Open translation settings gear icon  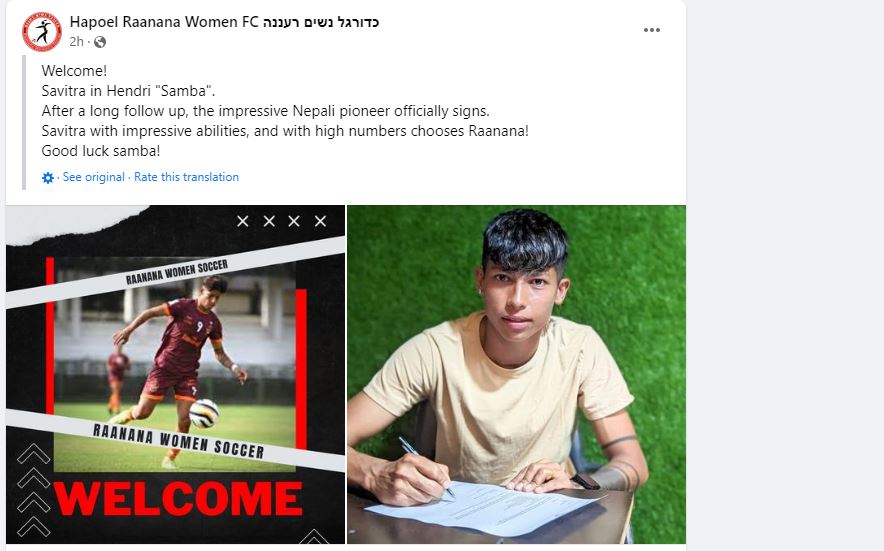[48, 178]
